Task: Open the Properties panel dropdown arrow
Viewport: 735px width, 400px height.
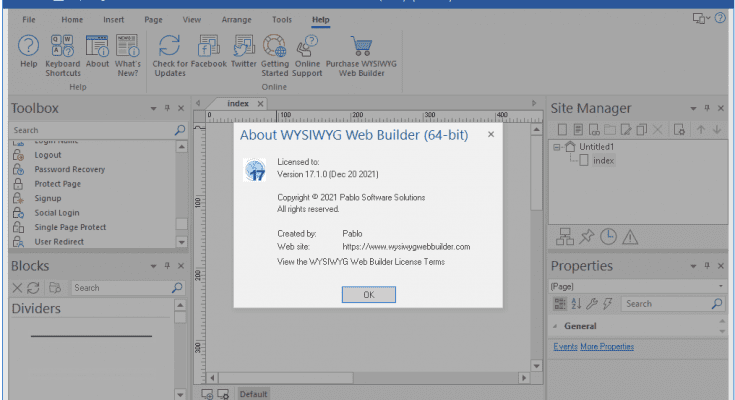Action: click(693, 266)
